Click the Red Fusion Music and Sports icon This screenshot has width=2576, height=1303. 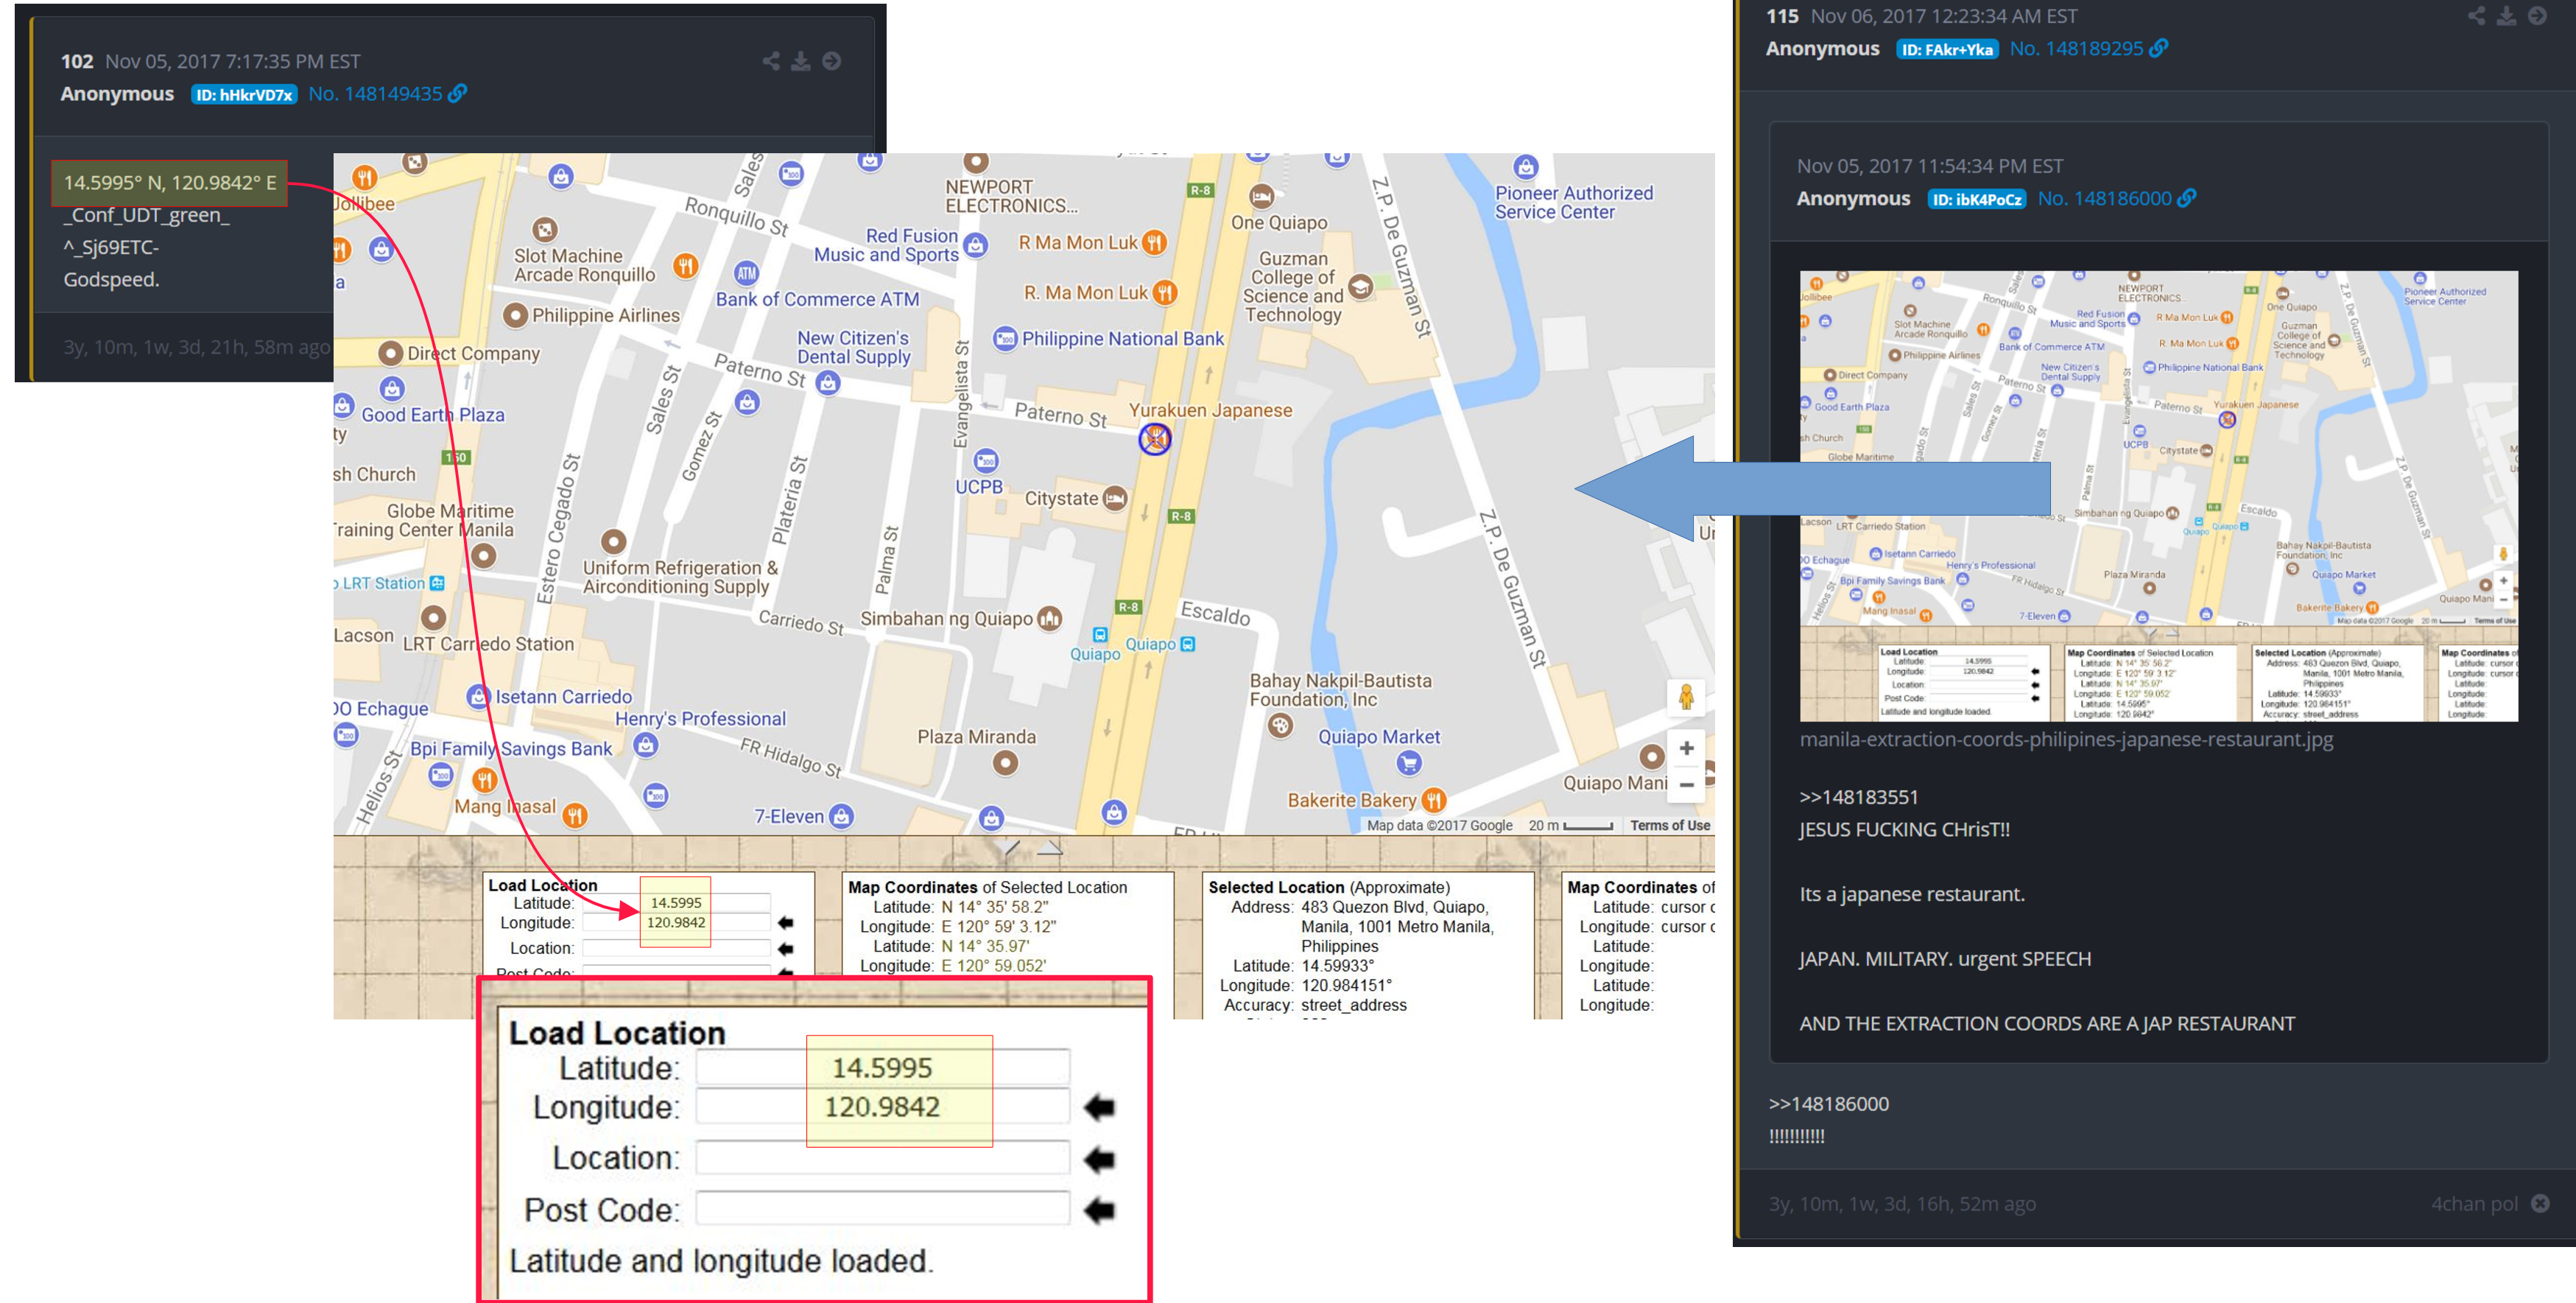click(x=976, y=244)
